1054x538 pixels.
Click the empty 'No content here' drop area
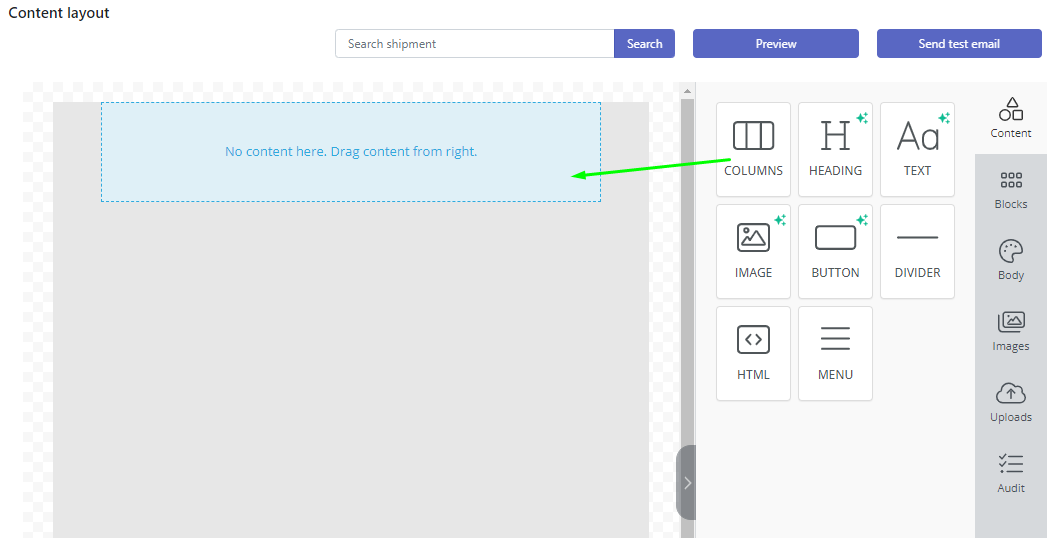(x=351, y=152)
